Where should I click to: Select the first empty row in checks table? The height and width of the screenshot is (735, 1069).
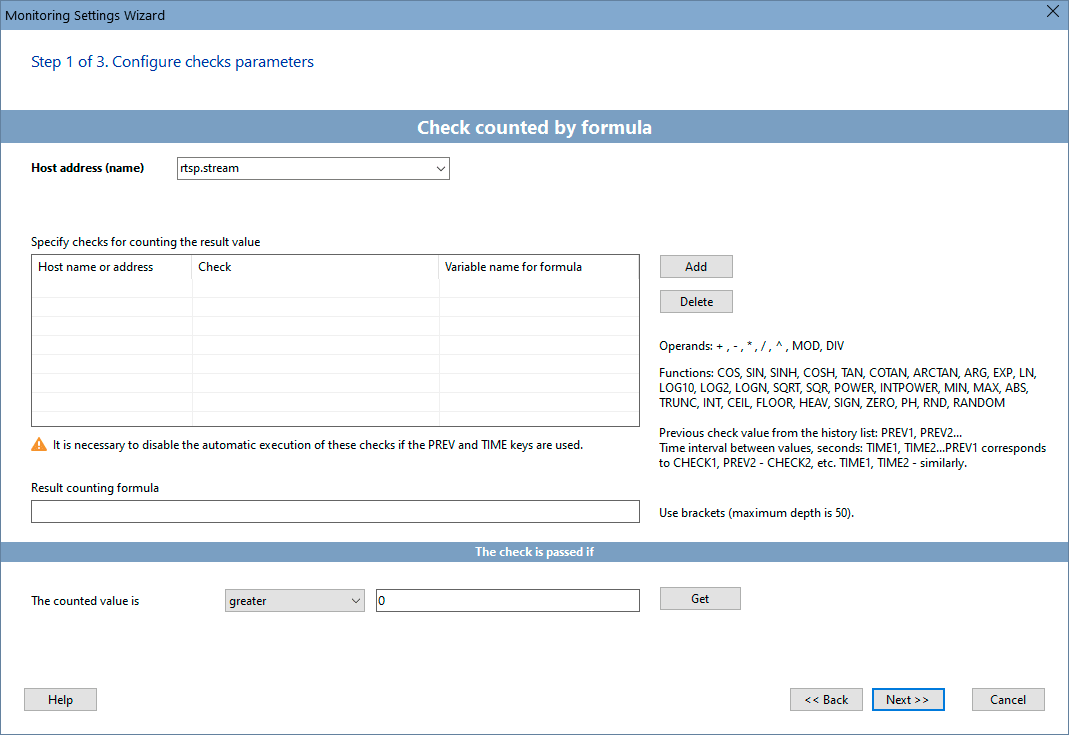click(335, 288)
